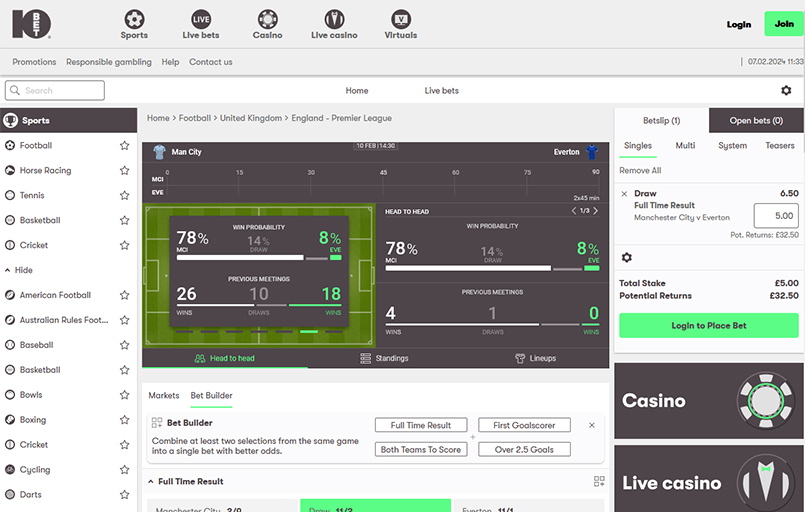Open American Football in sidebar

click(x=55, y=295)
